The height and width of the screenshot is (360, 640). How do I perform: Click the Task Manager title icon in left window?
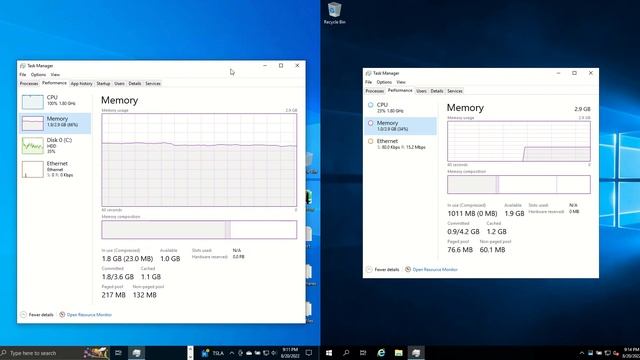pos(22,66)
